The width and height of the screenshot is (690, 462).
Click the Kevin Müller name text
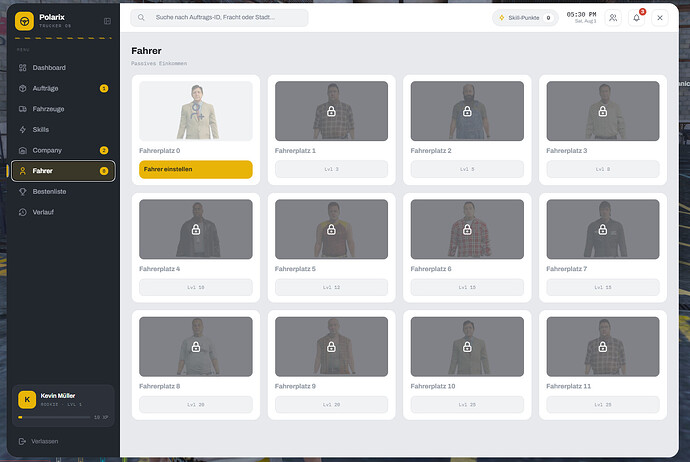coord(58,396)
